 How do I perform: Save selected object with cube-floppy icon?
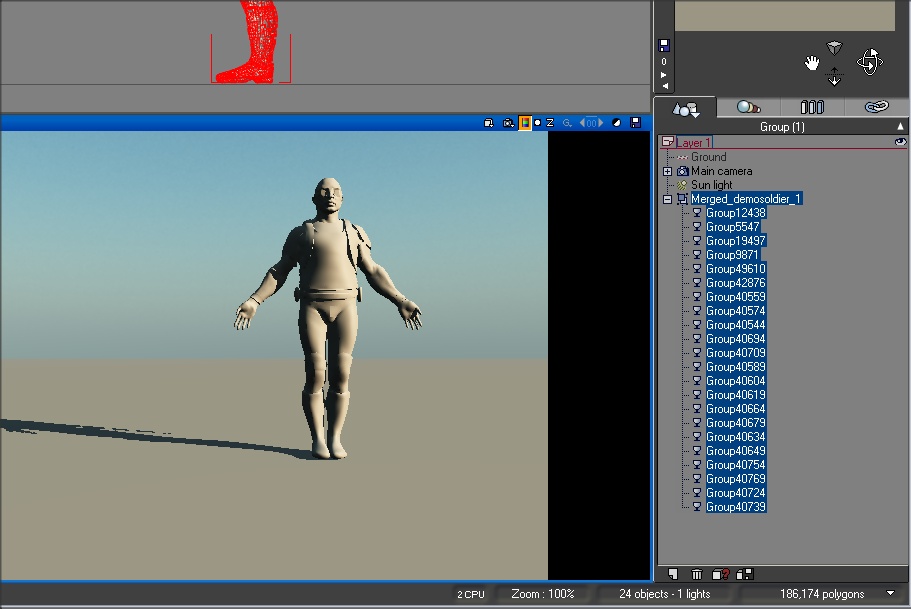744,574
